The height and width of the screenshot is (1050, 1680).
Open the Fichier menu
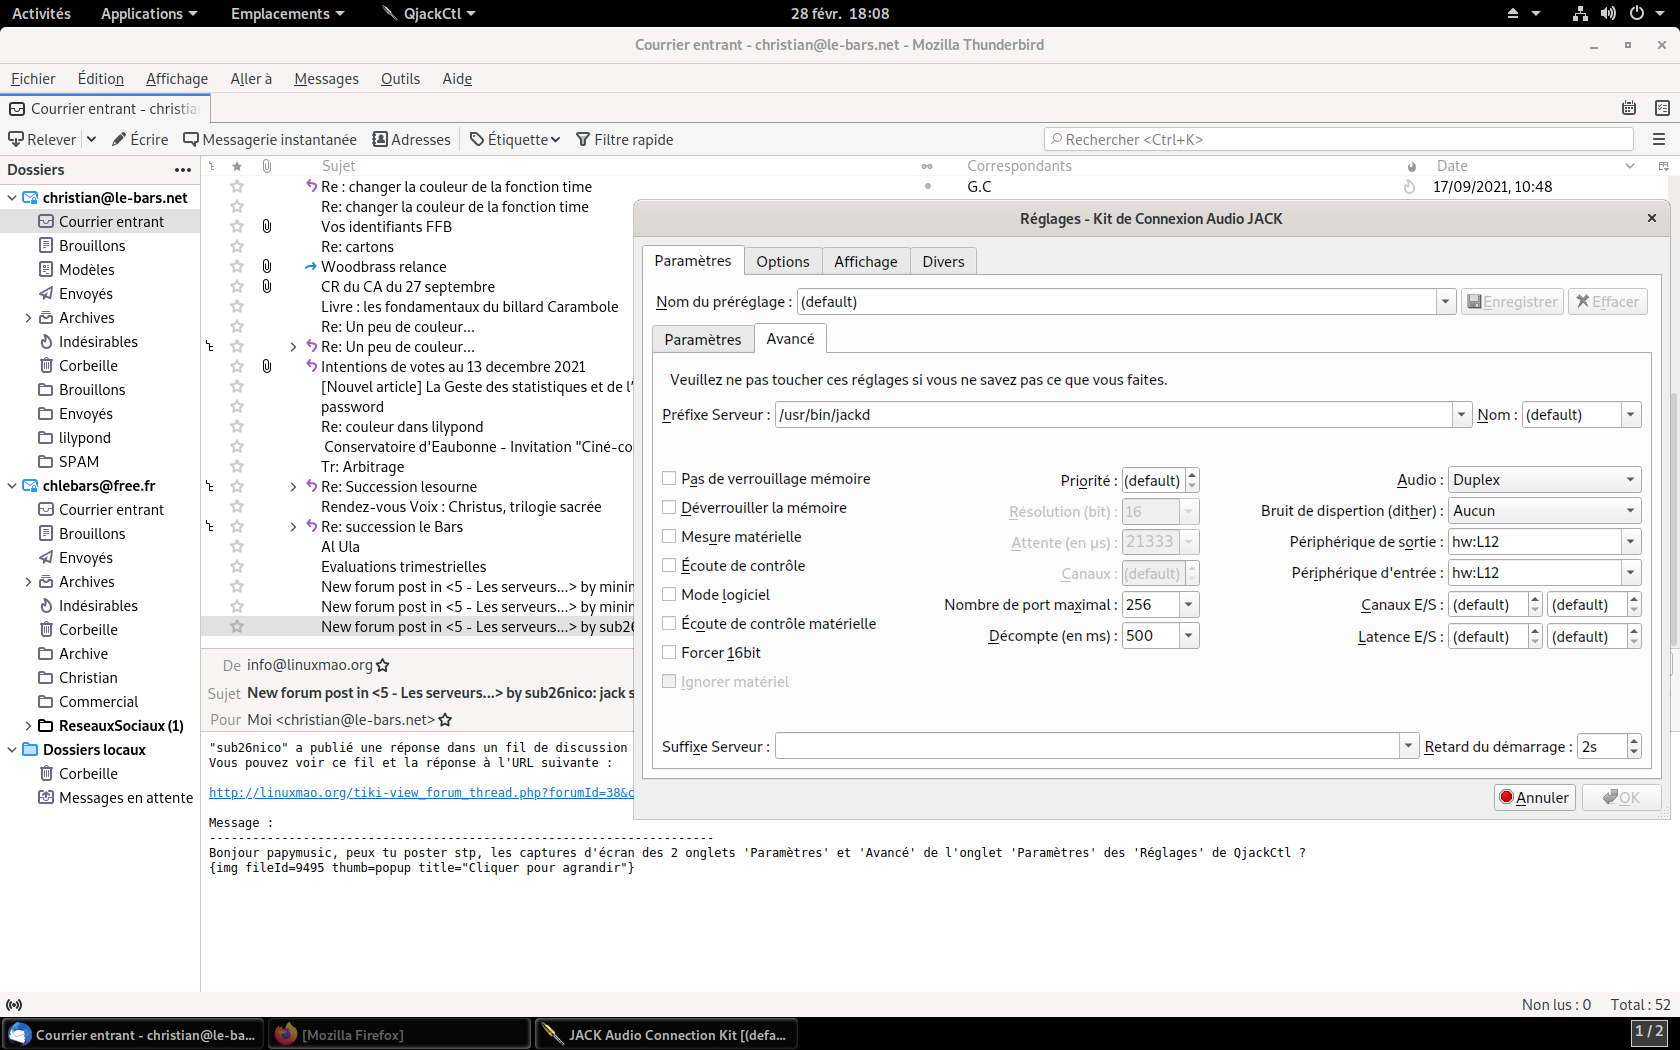pos(33,79)
